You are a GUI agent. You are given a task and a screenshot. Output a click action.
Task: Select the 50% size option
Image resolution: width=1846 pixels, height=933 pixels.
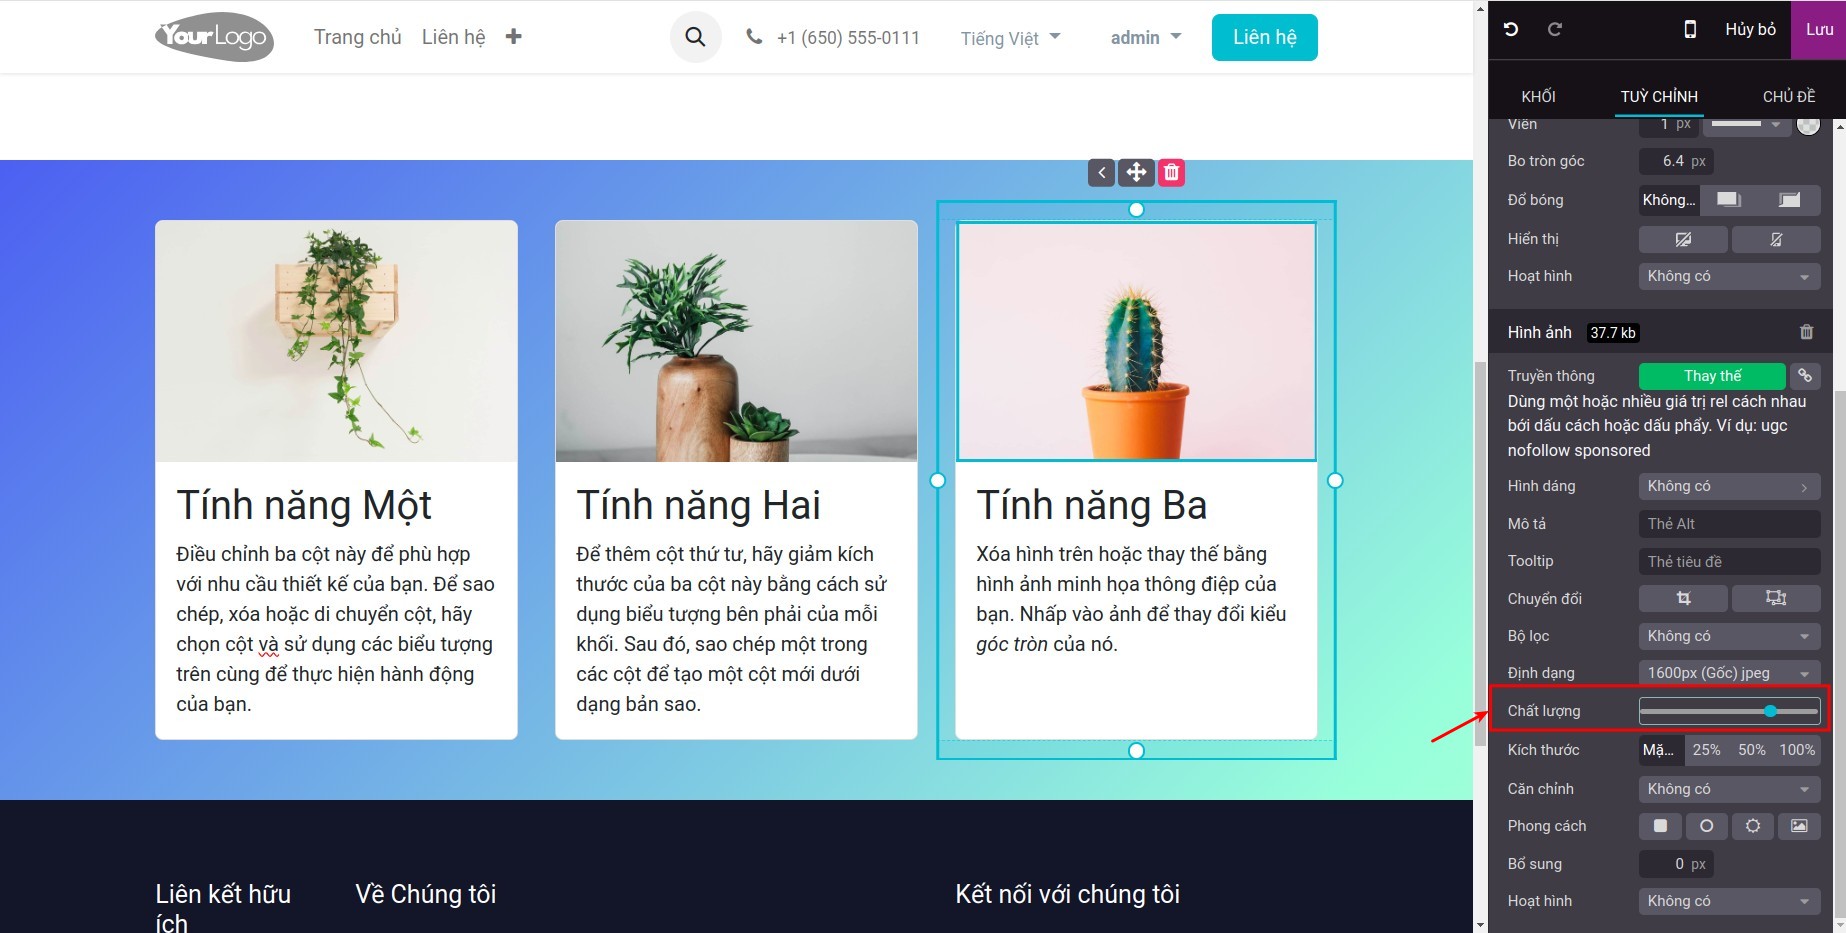coord(1751,750)
